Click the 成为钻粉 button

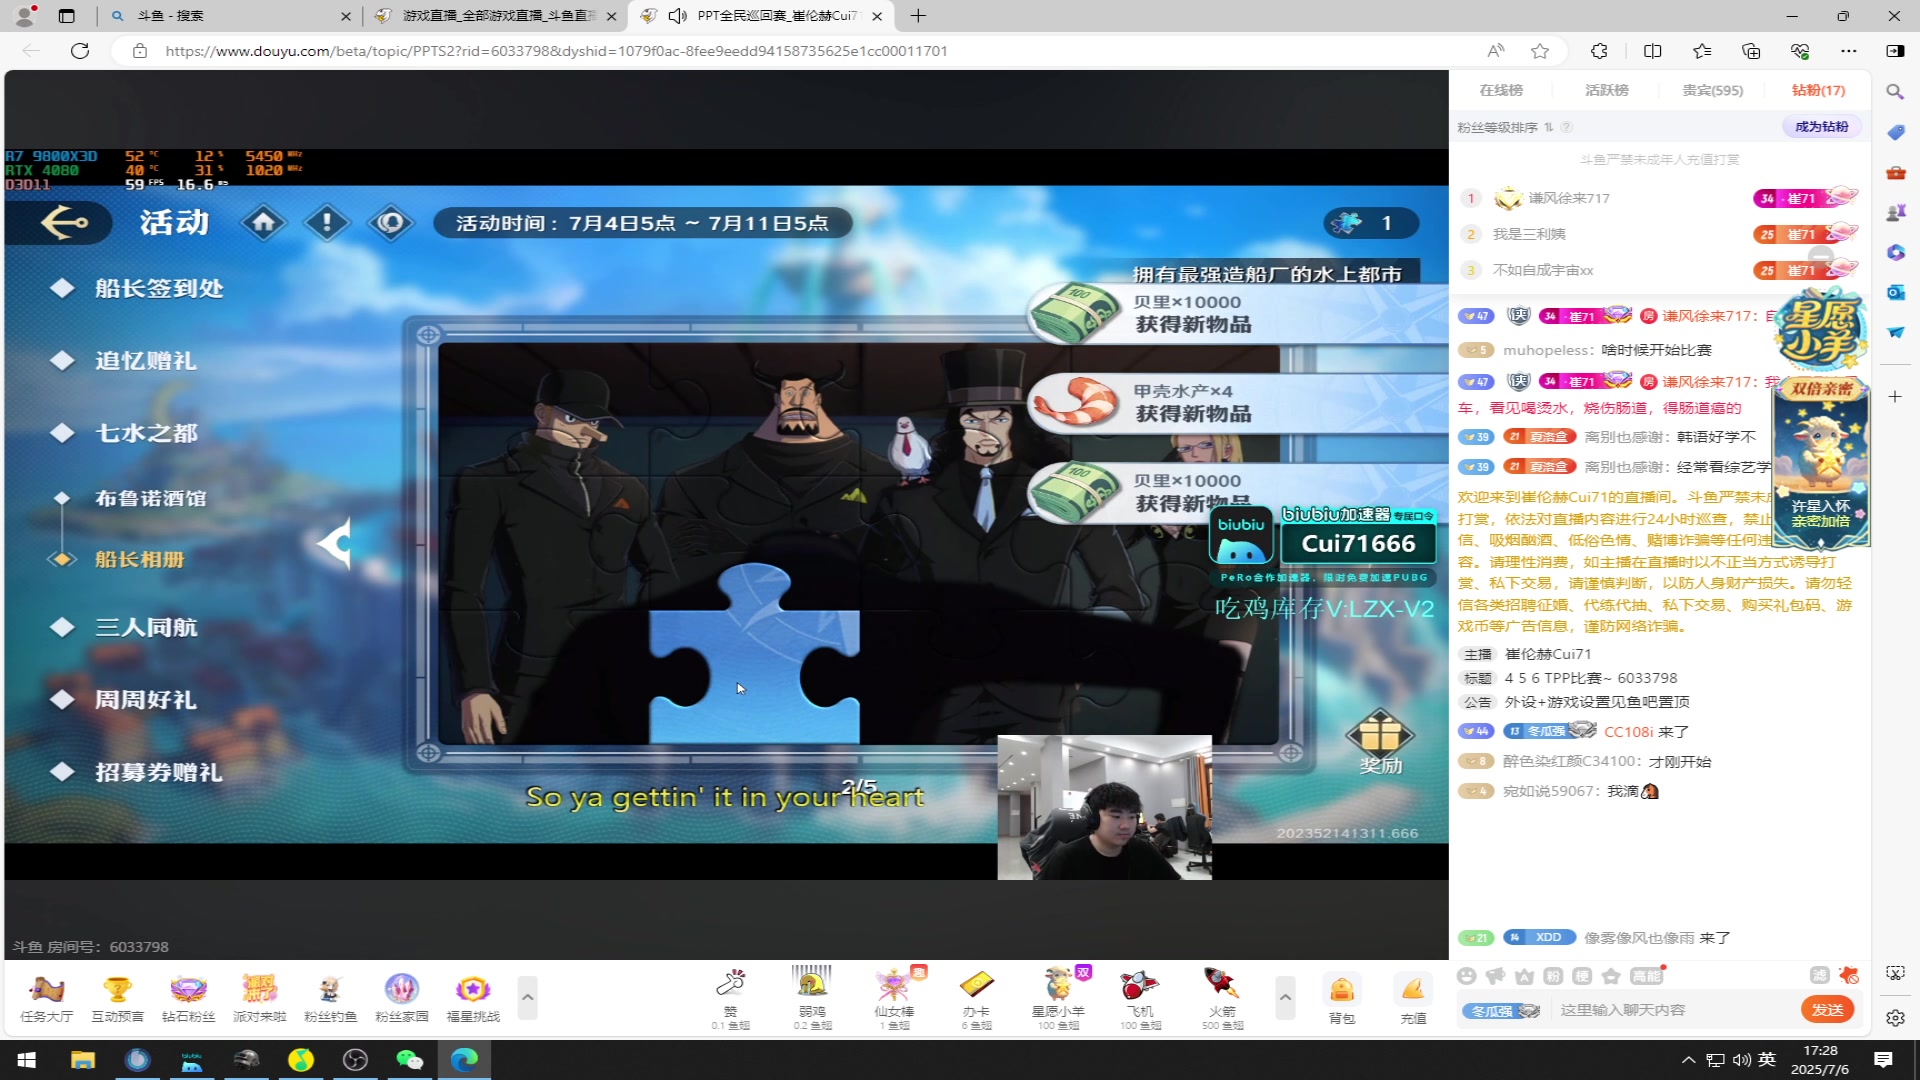[1821, 127]
